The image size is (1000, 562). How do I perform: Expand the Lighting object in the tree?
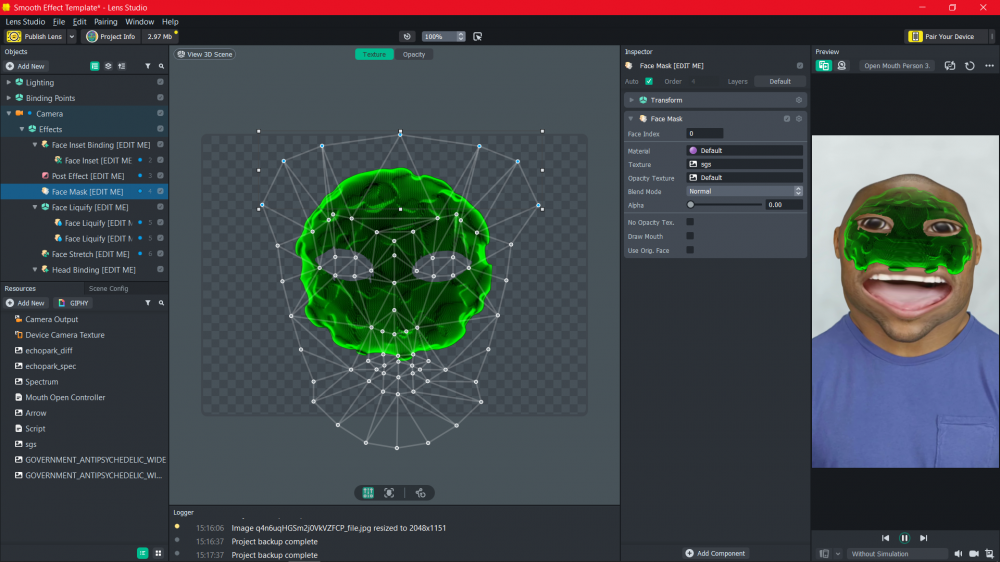pyautogui.click(x=9, y=83)
